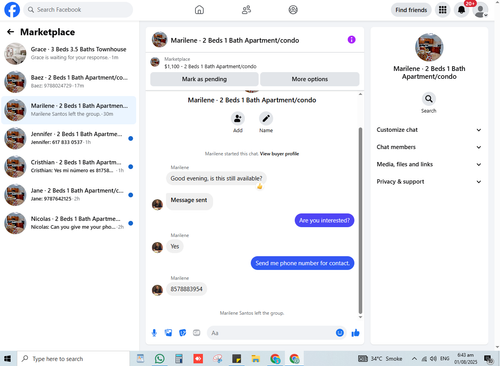This screenshot has width=500, height=366.
Task: Click More options button
Action: [x=310, y=79]
